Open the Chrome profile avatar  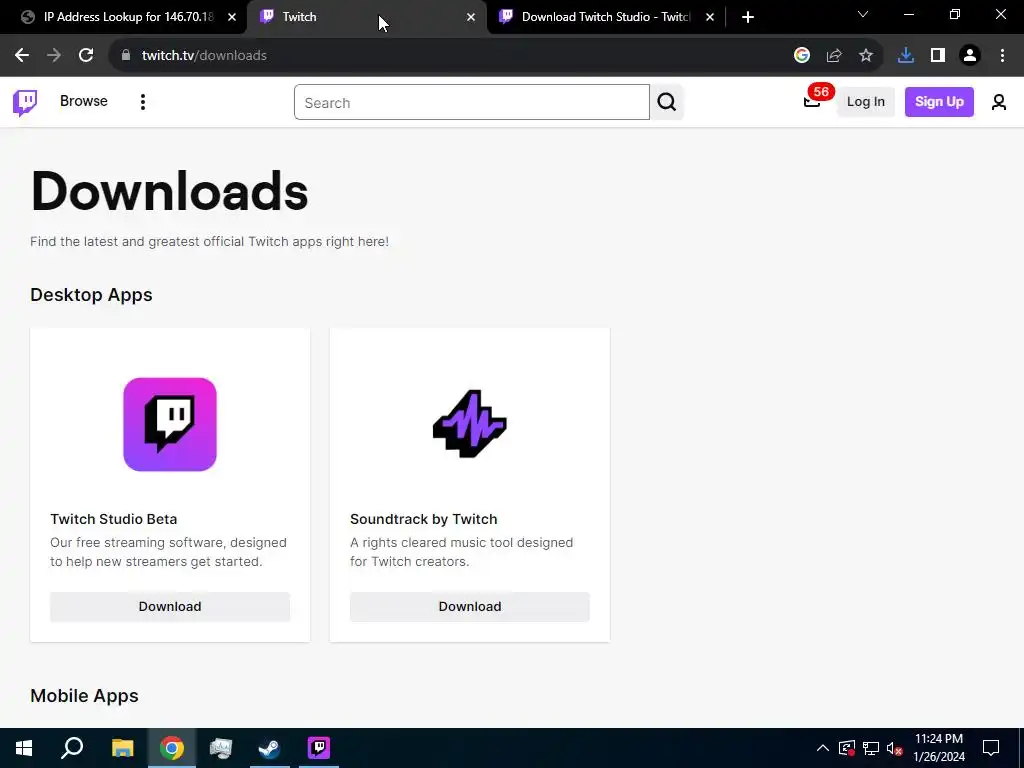[x=970, y=56]
